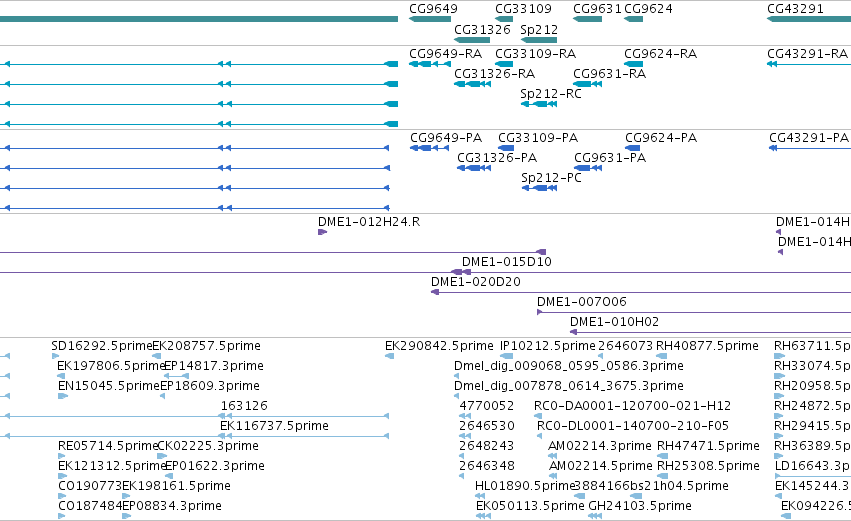Click the CG9649 gene label
Image resolution: width=851 pixels, height=521 pixels.
(x=433, y=9)
